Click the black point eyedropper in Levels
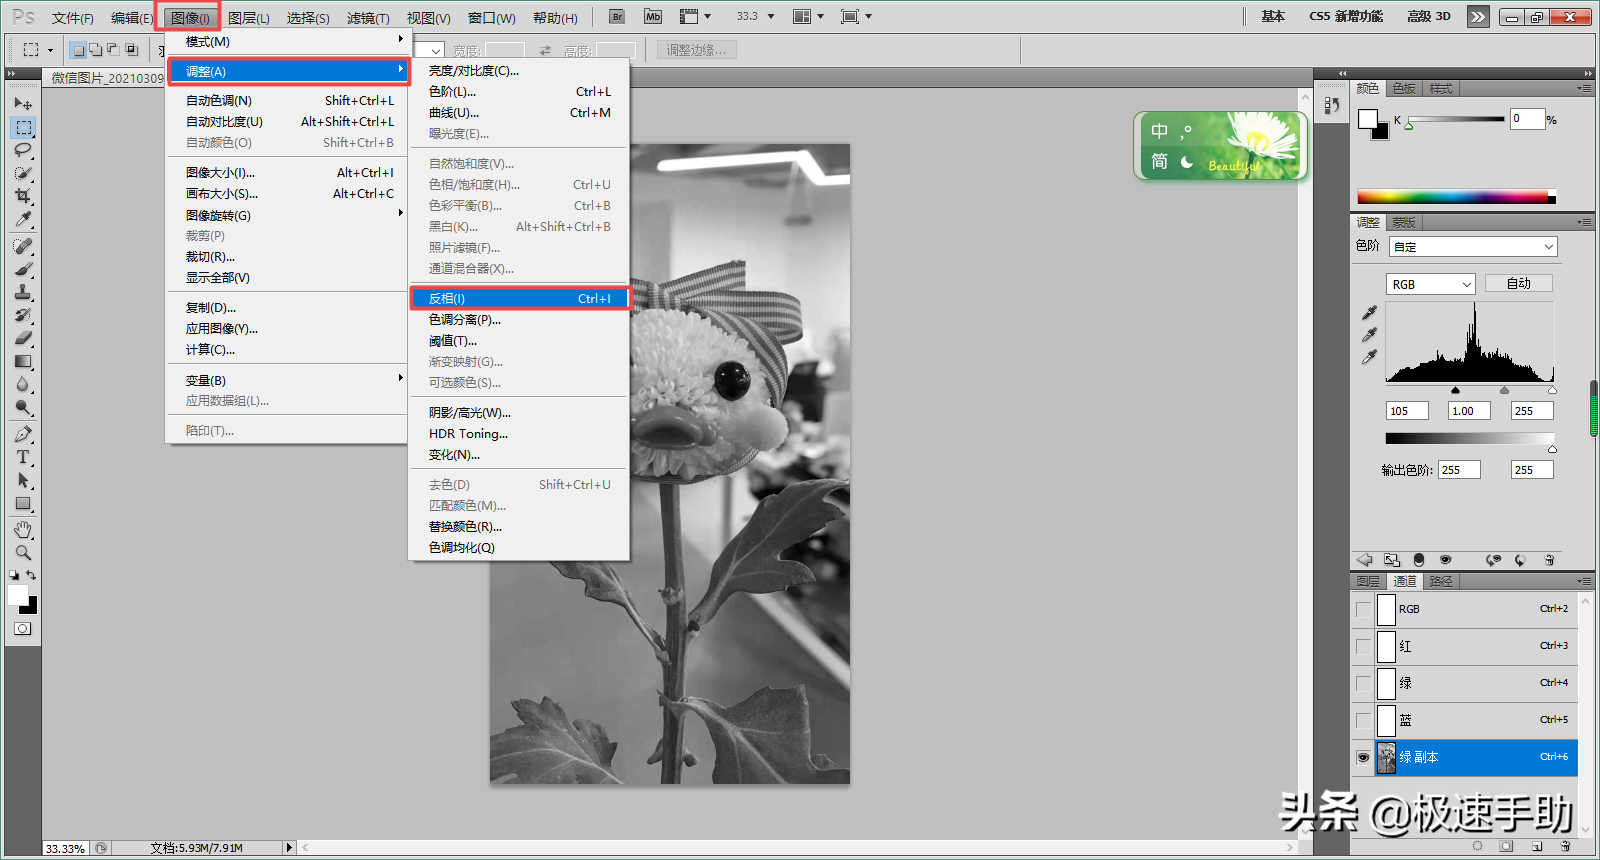The height and width of the screenshot is (860, 1600). (x=1370, y=313)
